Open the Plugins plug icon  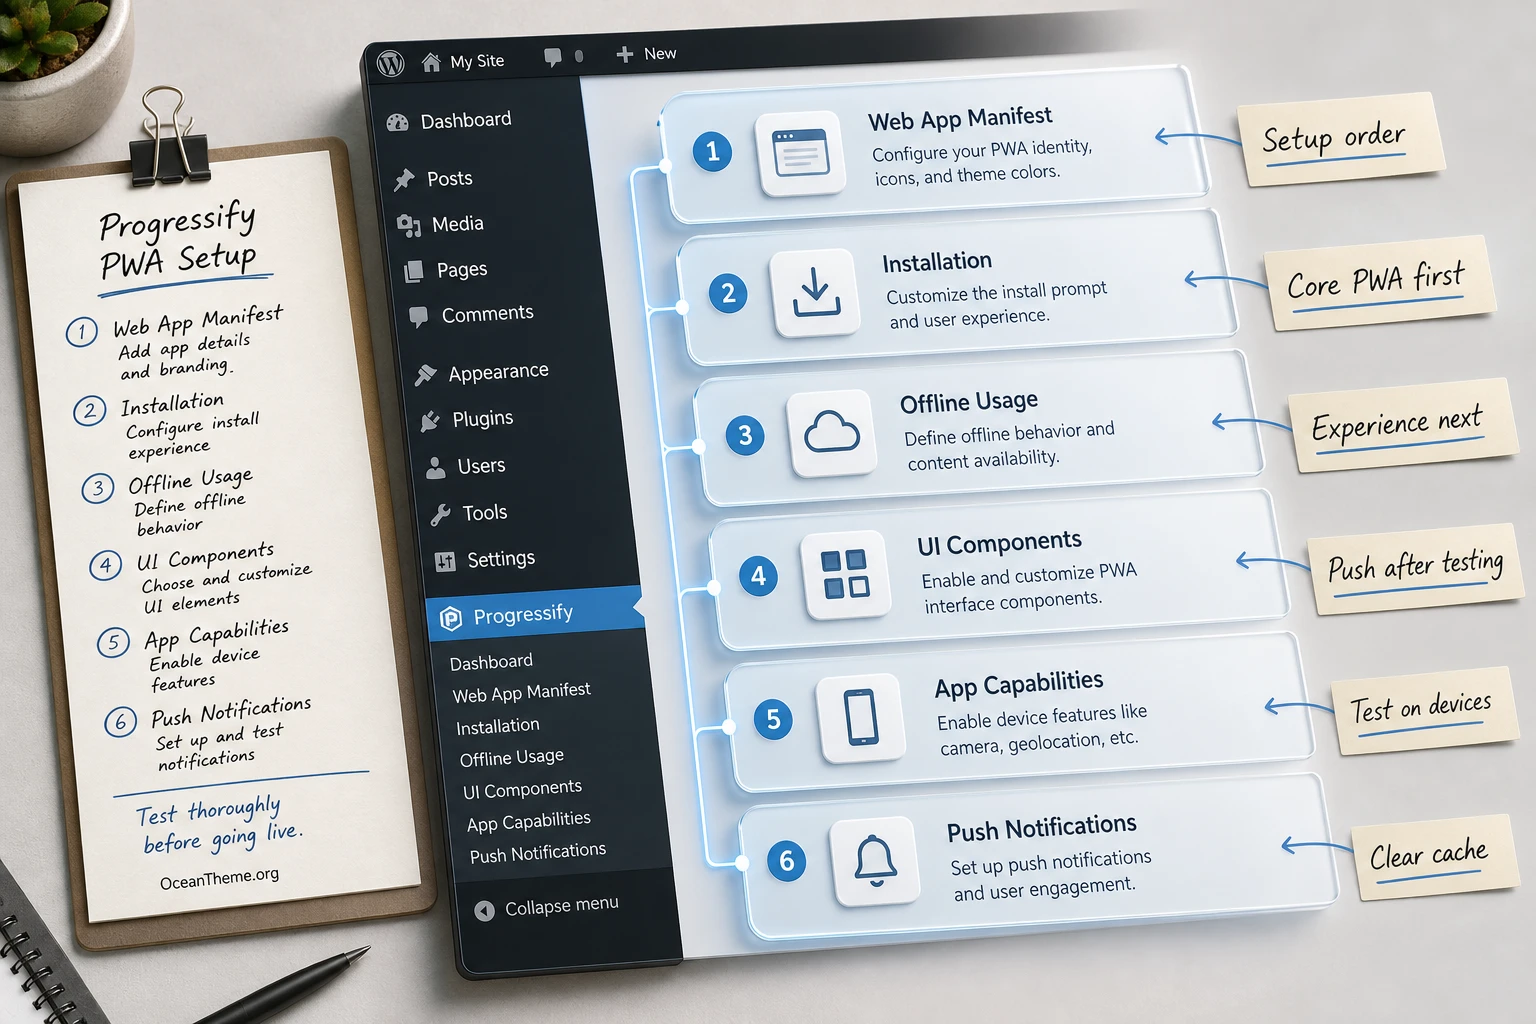(430, 422)
